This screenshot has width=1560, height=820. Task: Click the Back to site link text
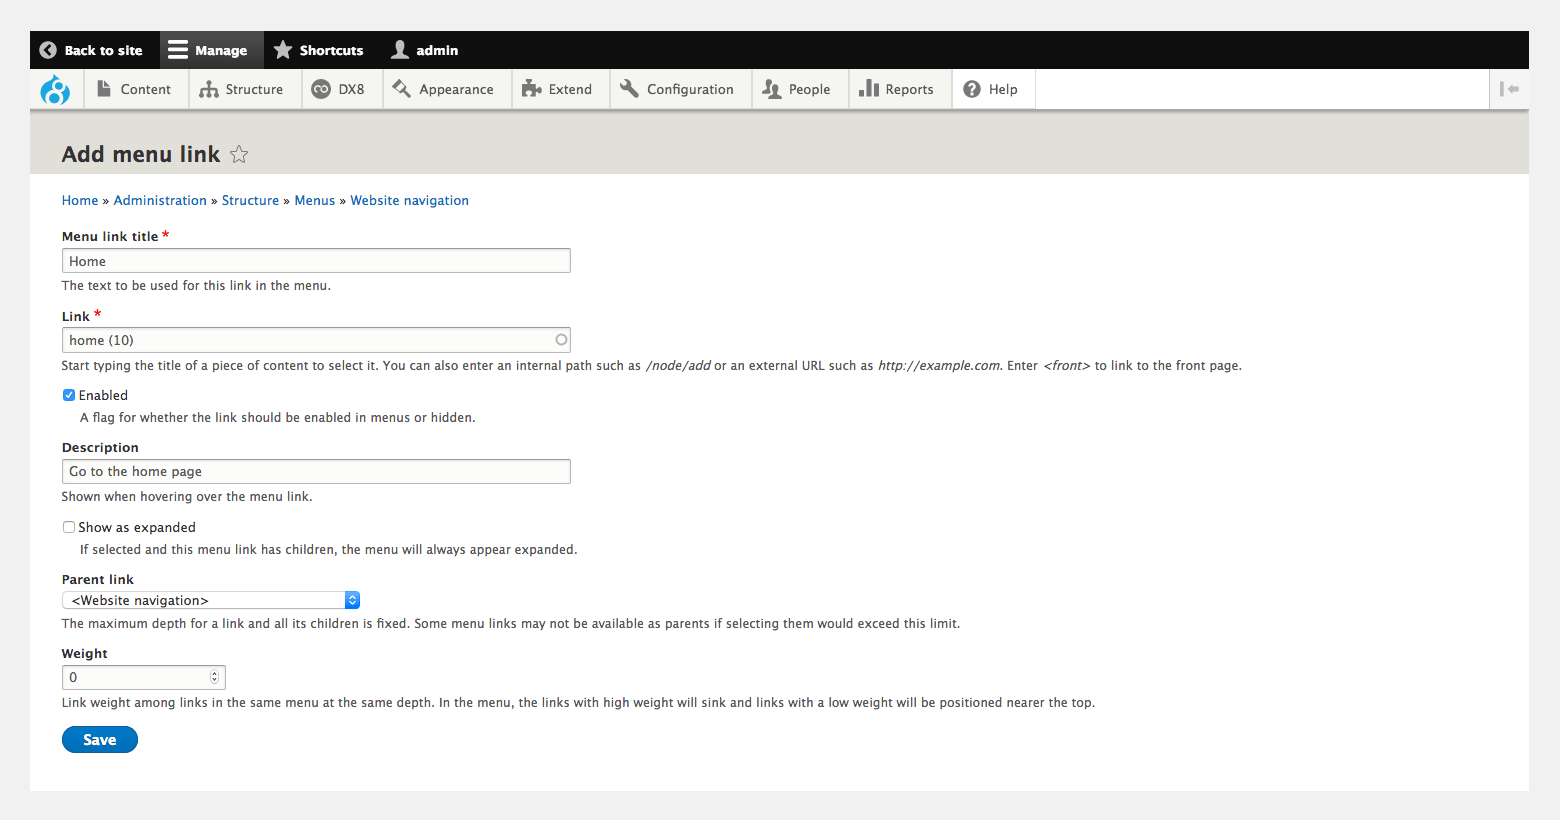(104, 50)
